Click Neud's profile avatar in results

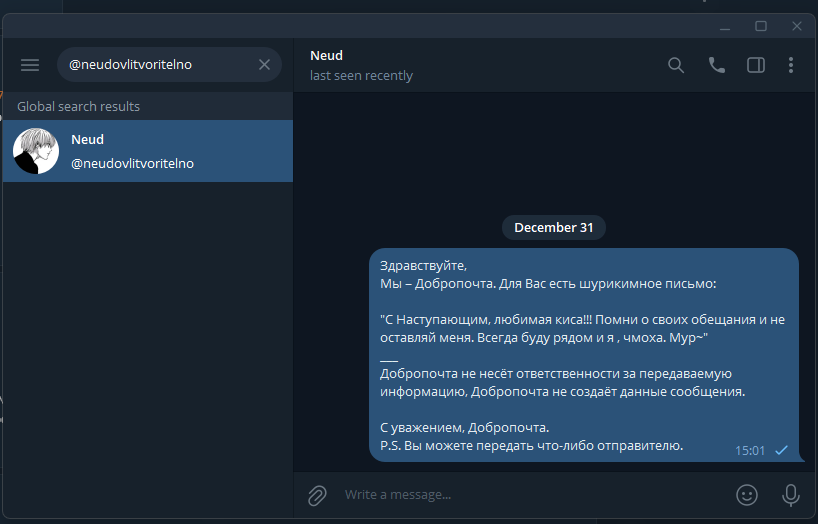pos(36,151)
